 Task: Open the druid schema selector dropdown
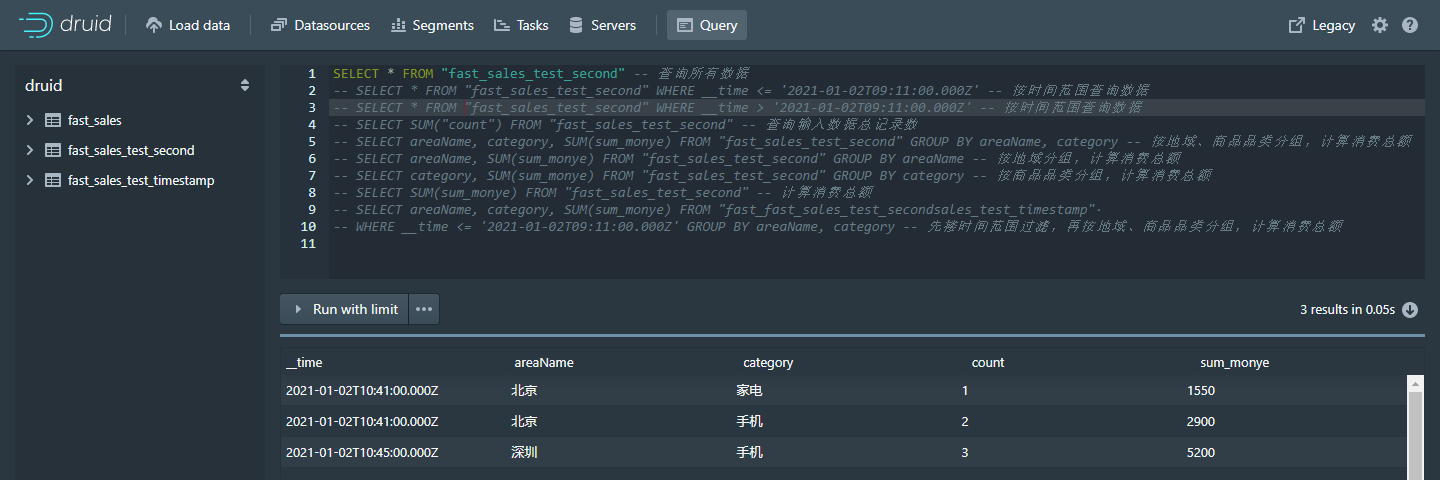(x=245, y=86)
